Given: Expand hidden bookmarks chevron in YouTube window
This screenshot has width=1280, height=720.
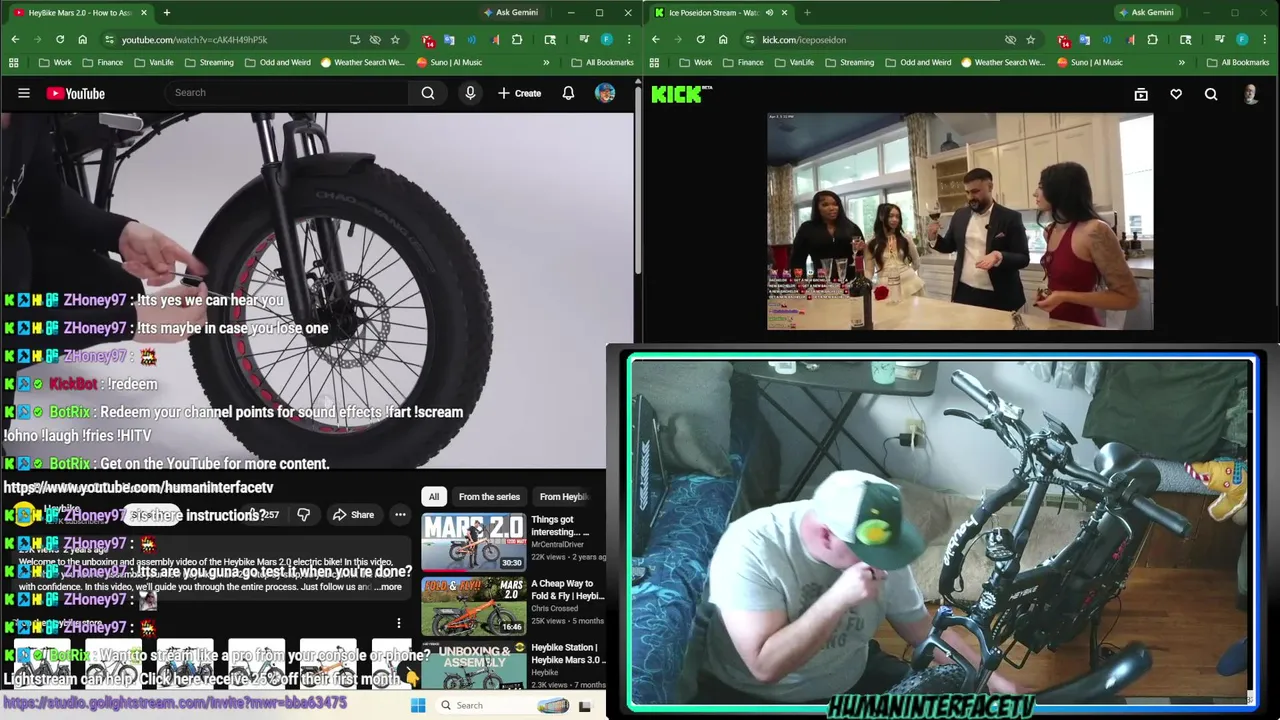Looking at the screenshot, I should tap(546, 62).
